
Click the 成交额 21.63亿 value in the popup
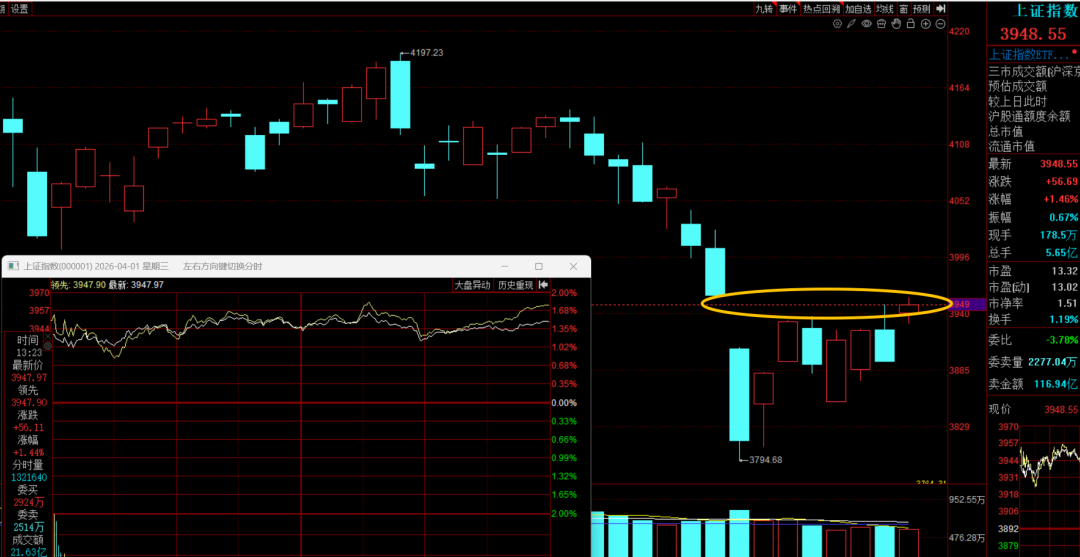(x=28, y=551)
